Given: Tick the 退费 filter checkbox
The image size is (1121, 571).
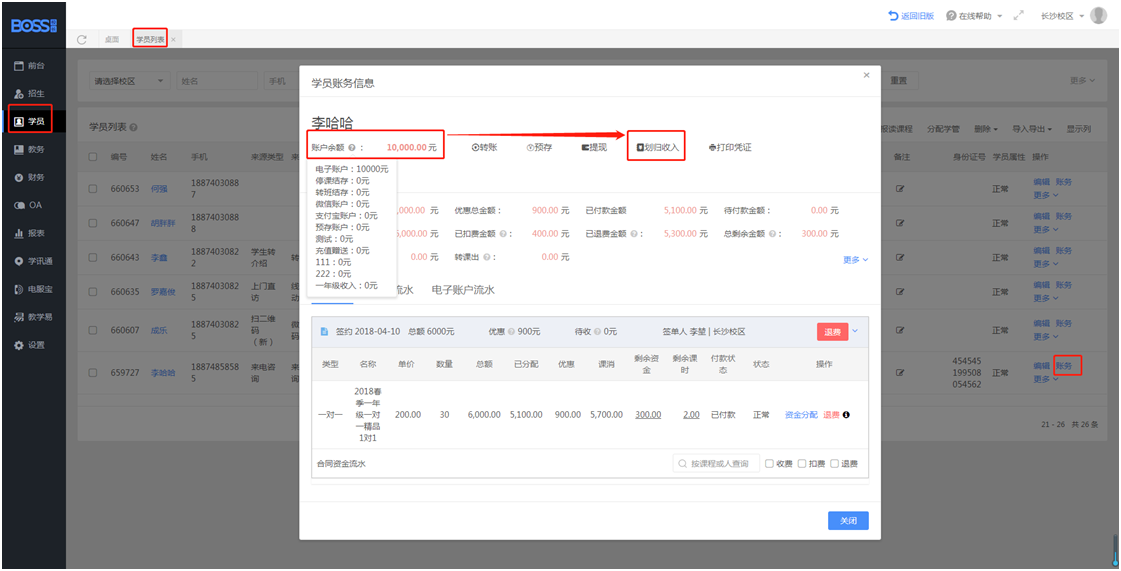Looking at the screenshot, I should pos(834,464).
